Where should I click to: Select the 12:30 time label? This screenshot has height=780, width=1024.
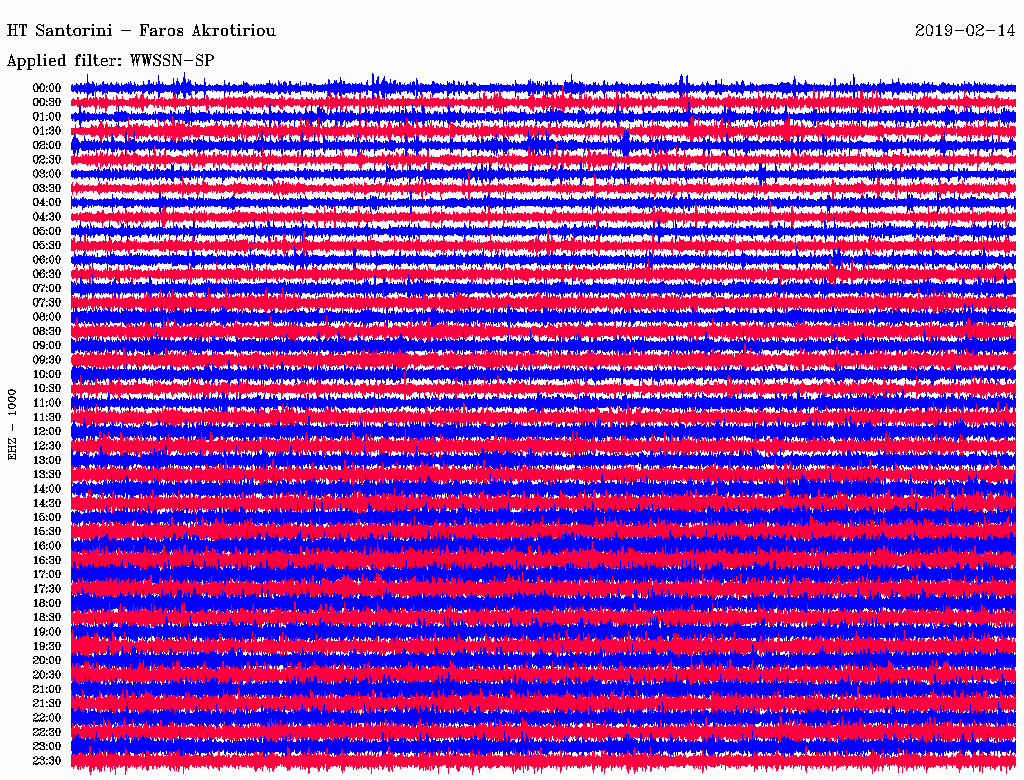click(x=47, y=446)
